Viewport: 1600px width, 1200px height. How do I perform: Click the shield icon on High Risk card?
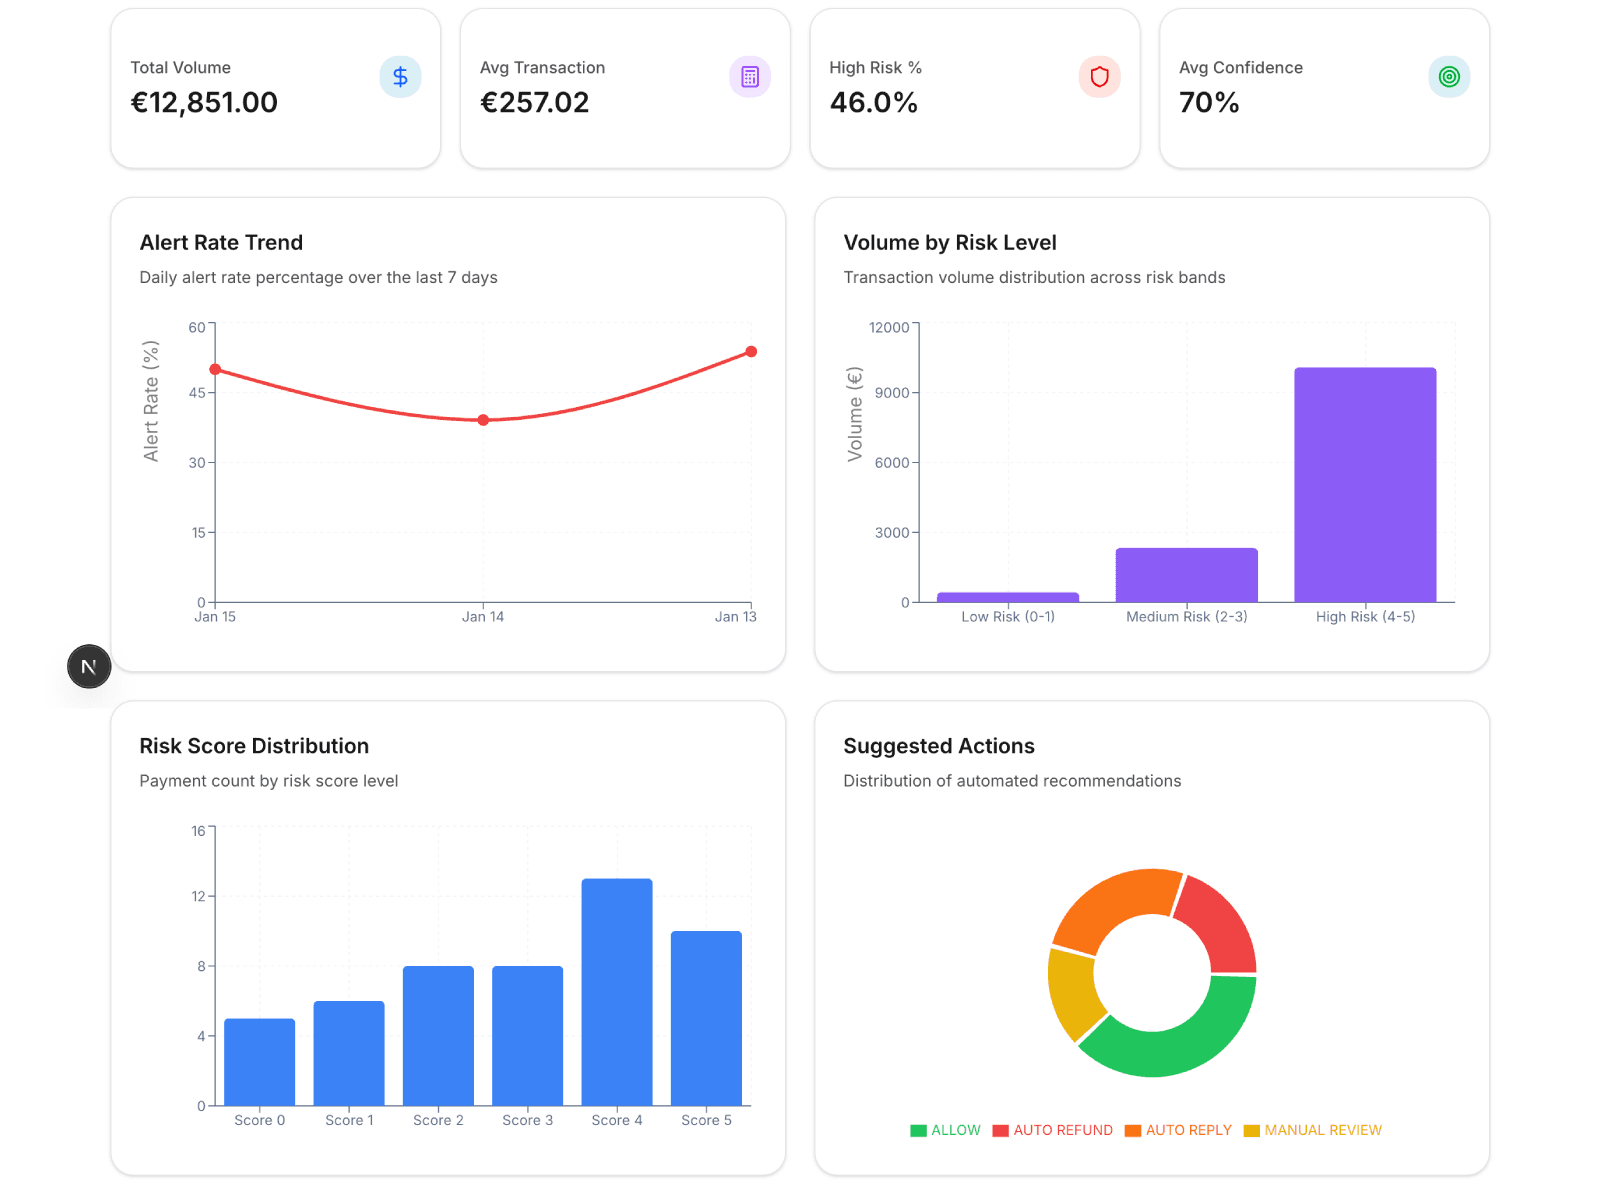coord(1099,76)
